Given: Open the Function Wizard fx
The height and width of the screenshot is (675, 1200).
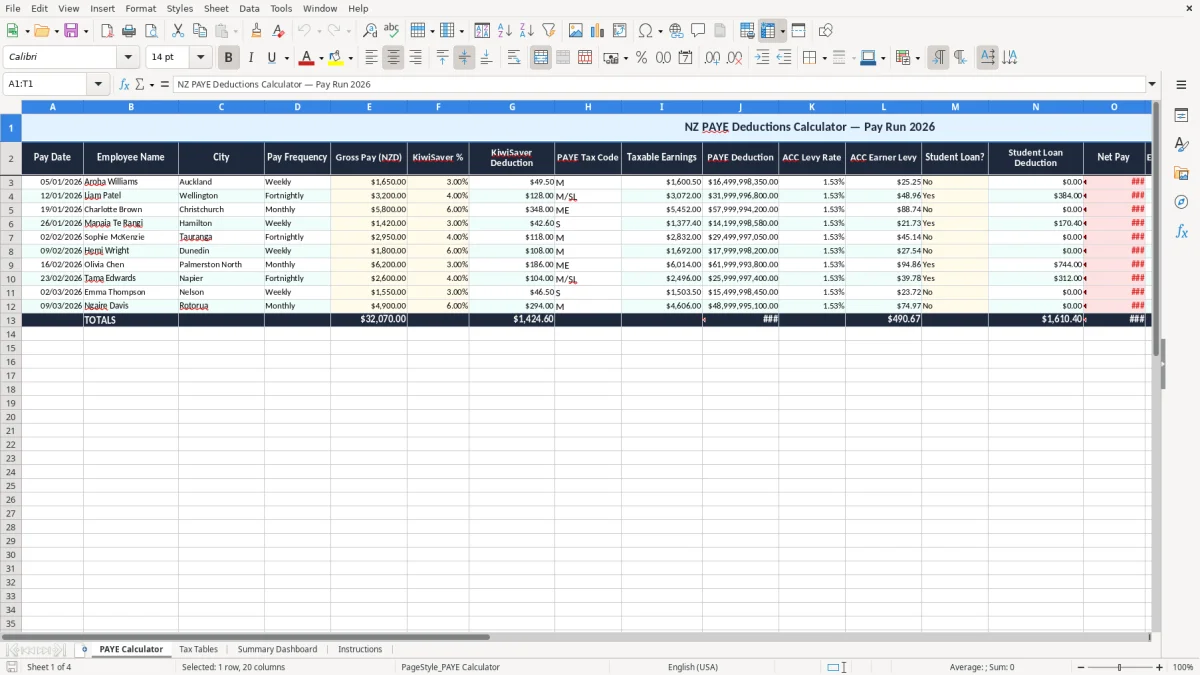Looking at the screenshot, I should [125, 84].
